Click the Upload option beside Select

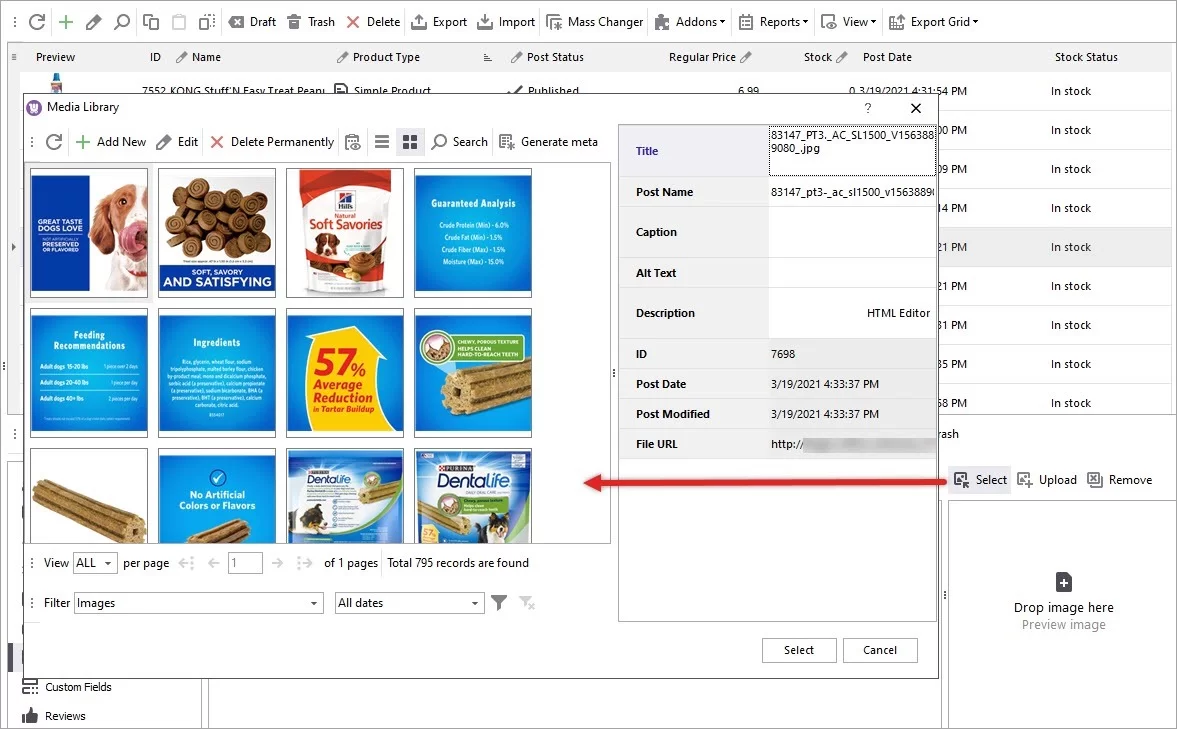click(x=1047, y=480)
